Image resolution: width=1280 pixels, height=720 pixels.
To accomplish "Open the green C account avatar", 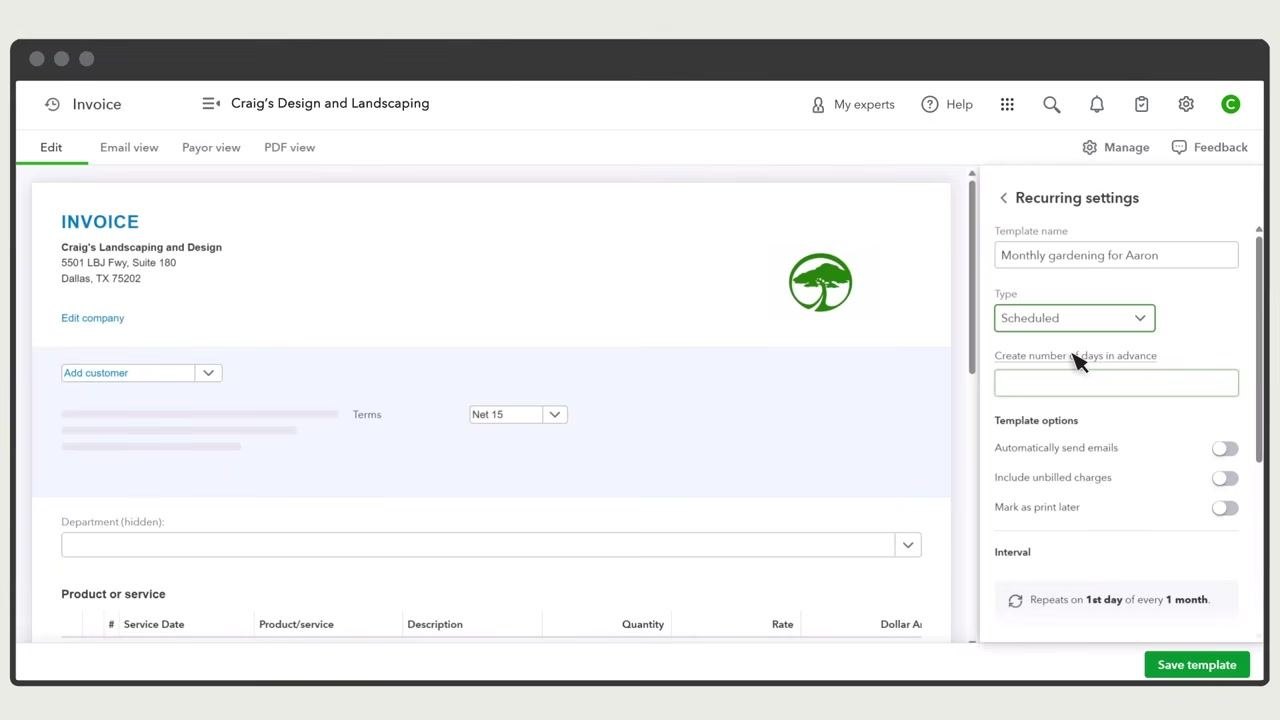I will coord(1231,104).
